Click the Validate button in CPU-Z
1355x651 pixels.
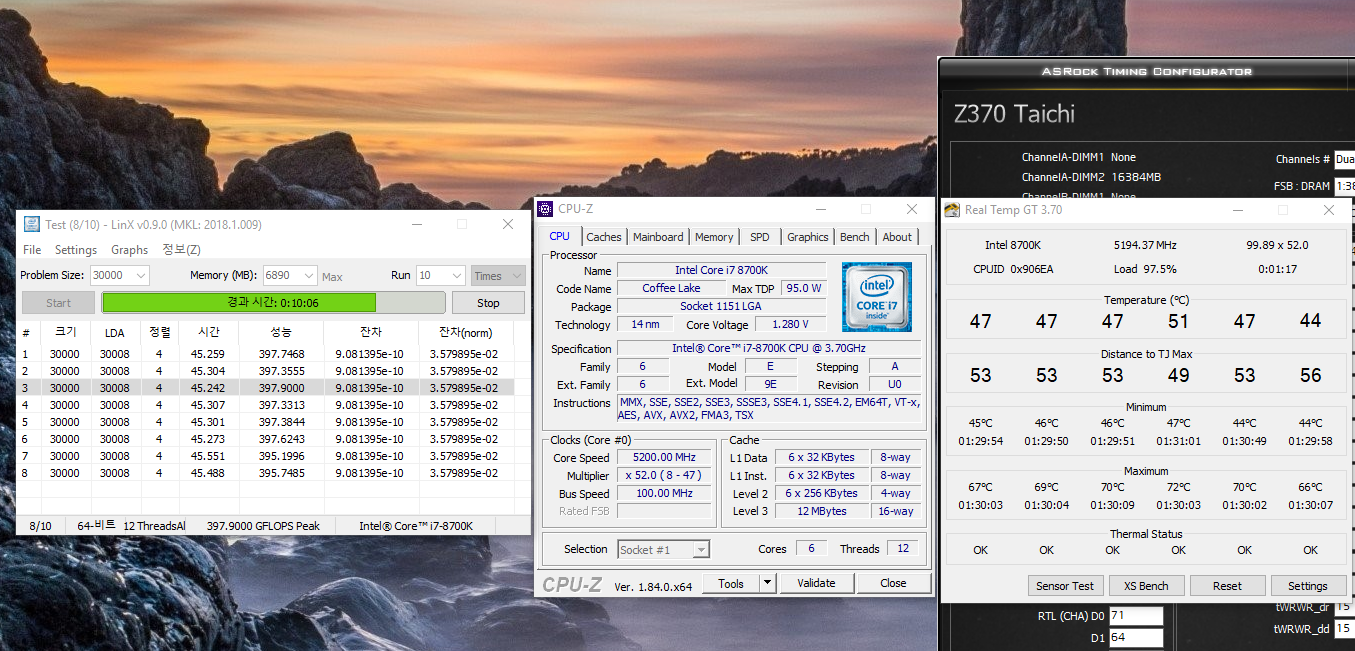click(816, 583)
